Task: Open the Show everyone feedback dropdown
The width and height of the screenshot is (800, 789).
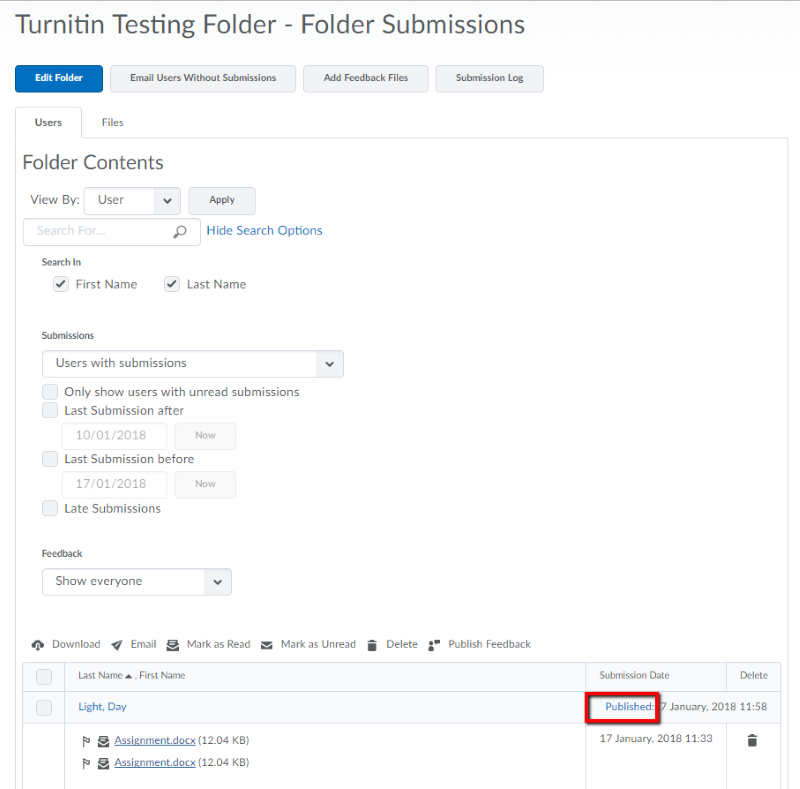Action: (x=137, y=582)
